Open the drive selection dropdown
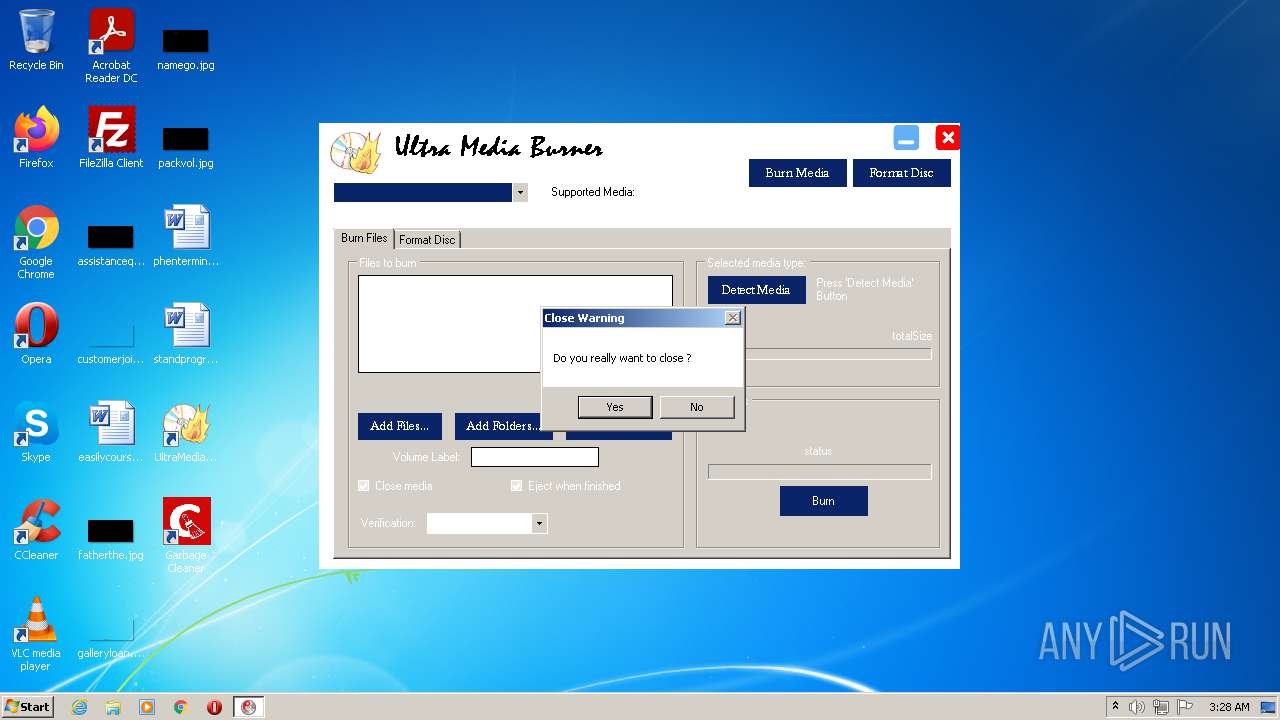This screenshot has height=720, width=1280. [x=520, y=192]
